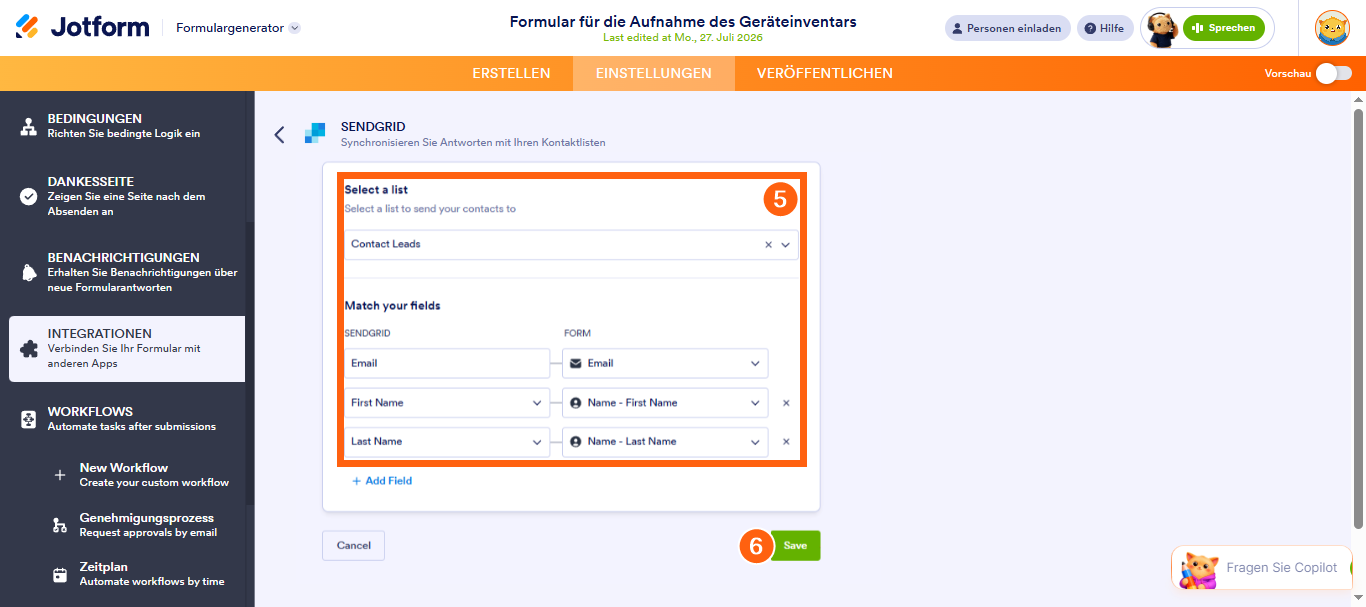Open DANKESSEITE settings section
This screenshot has height=607, width=1366.
pos(123,196)
